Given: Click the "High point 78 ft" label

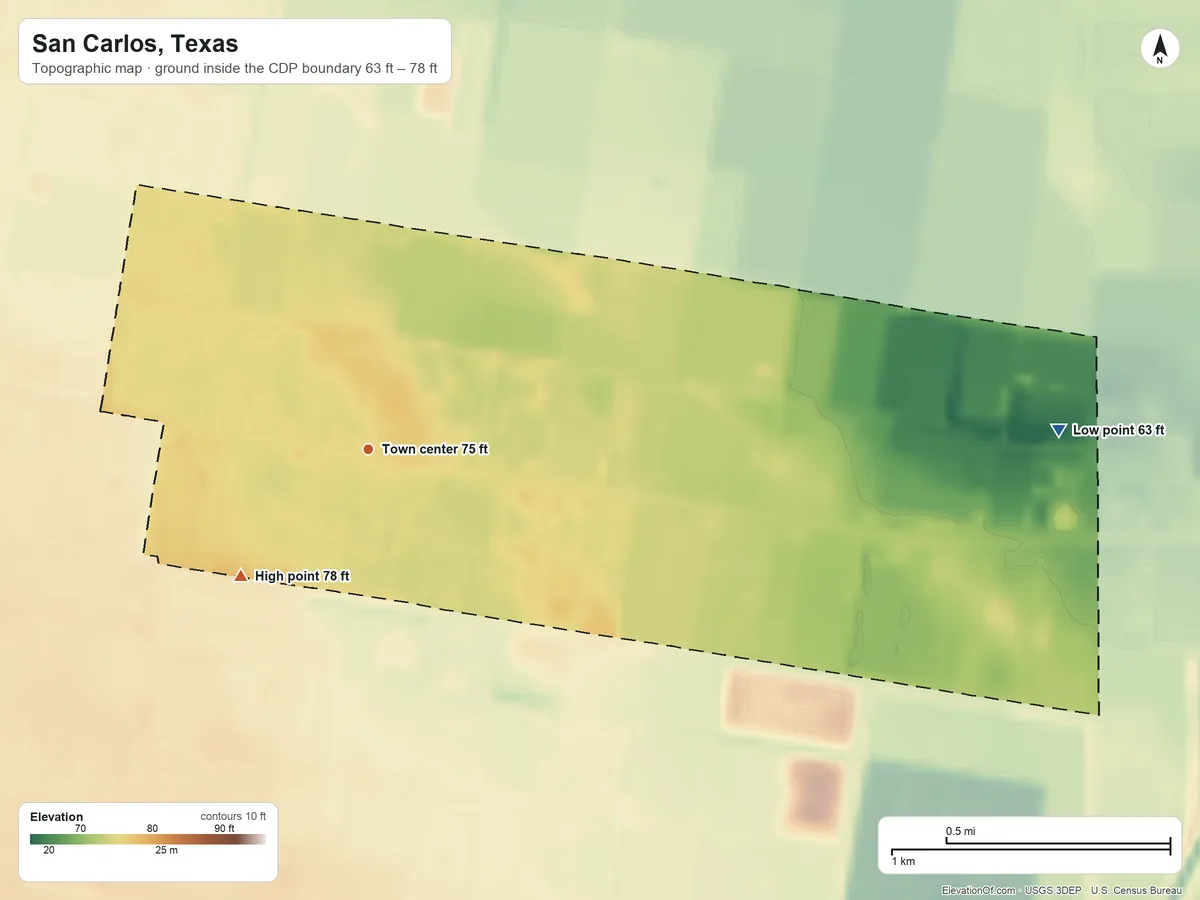Looking at the screenshot, I should point(302,576).
